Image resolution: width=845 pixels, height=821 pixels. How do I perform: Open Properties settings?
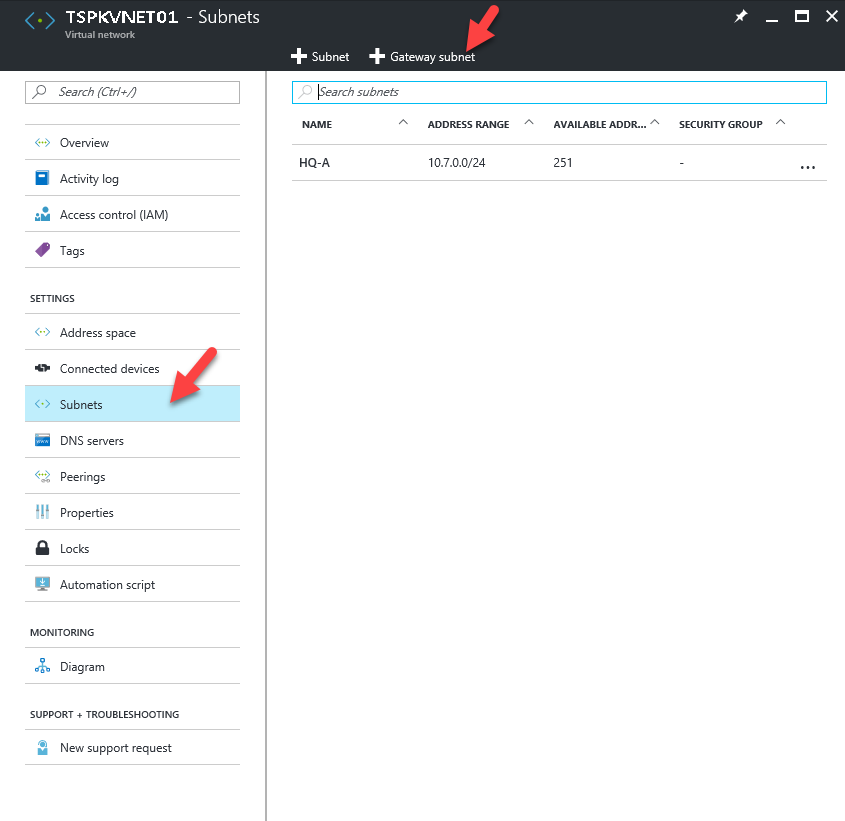click(133, 512)
